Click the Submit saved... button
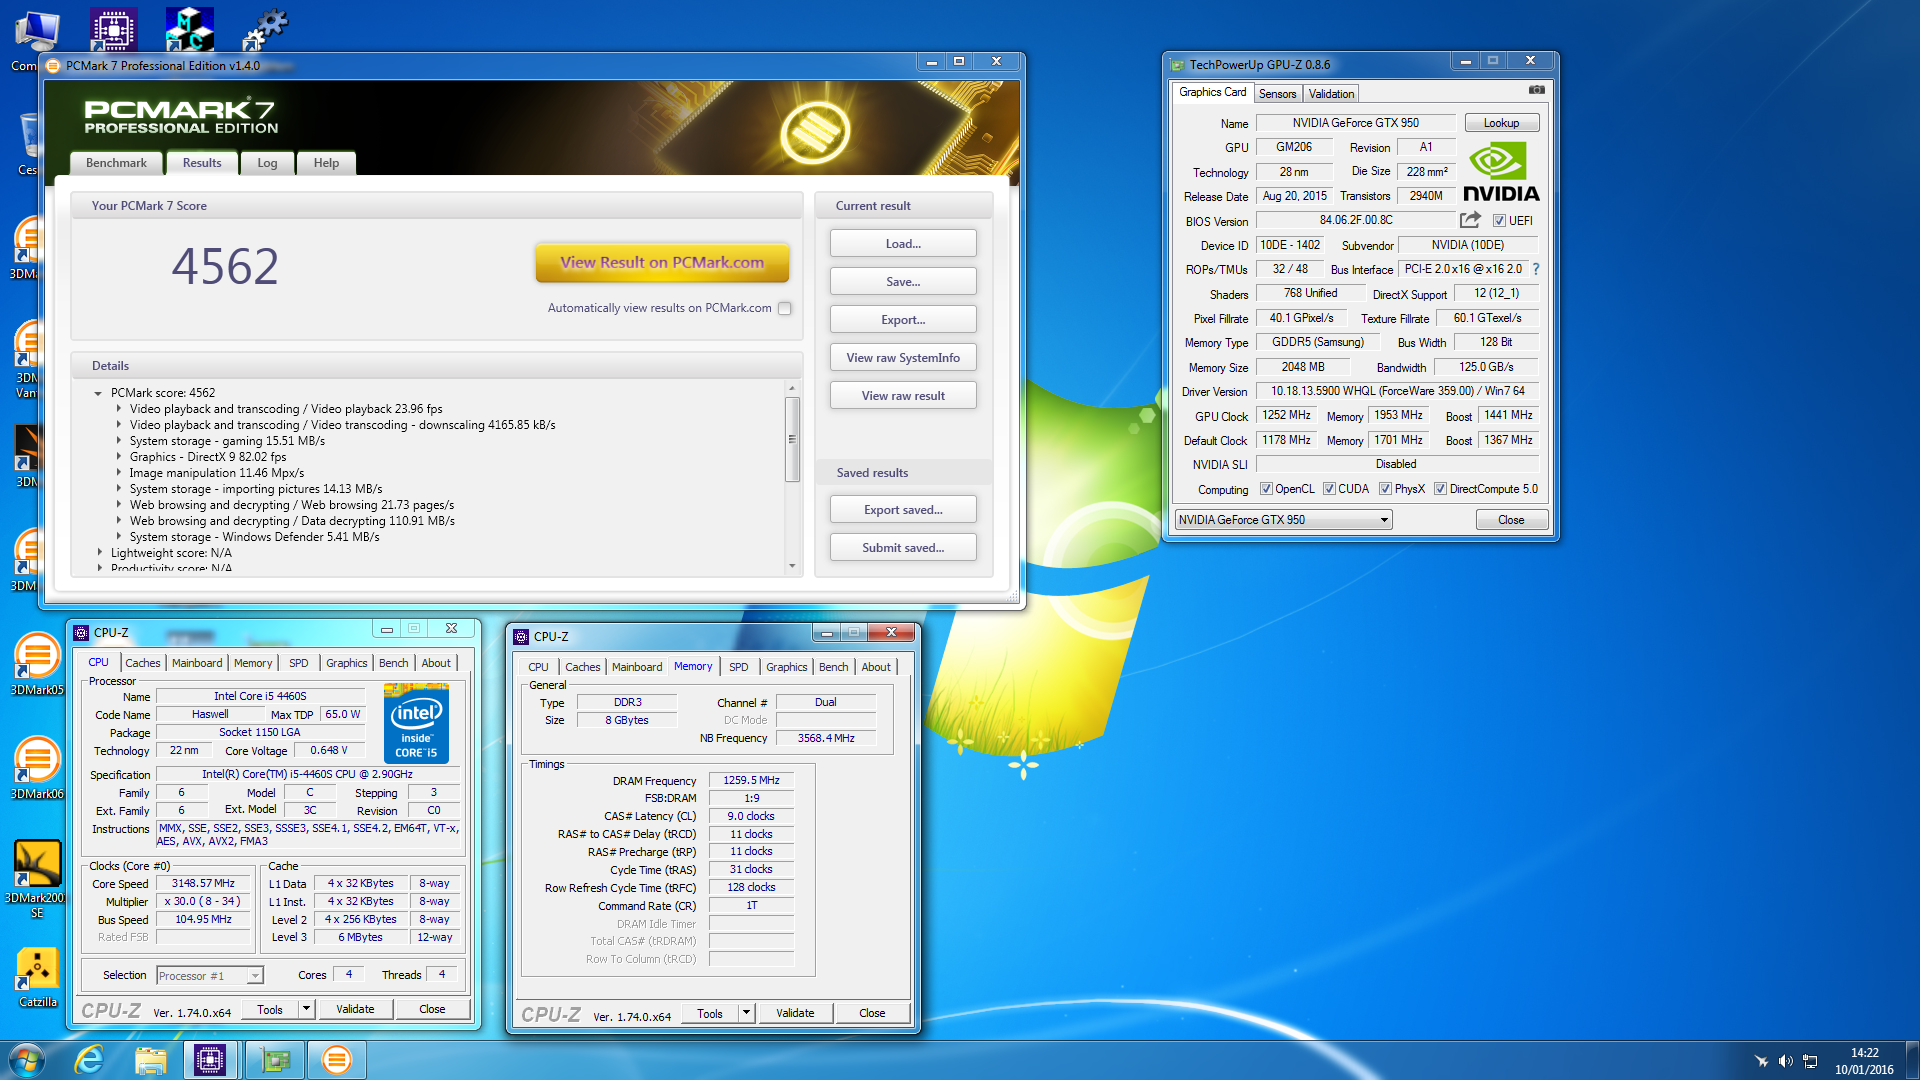 pos(903,548)
